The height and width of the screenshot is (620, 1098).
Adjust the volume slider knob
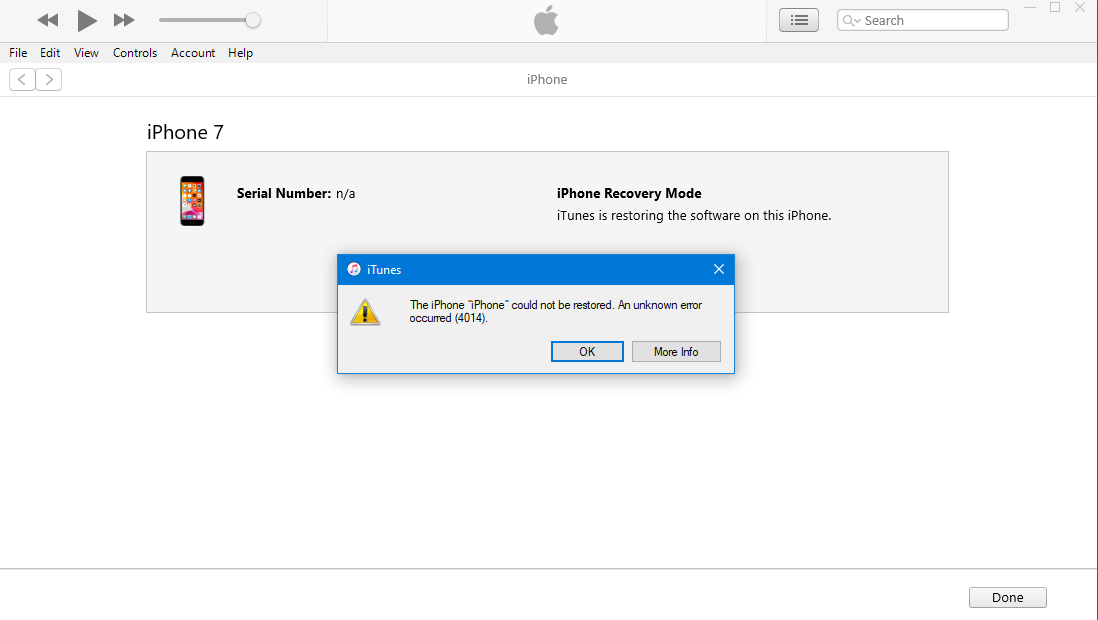tap(253, 20)
